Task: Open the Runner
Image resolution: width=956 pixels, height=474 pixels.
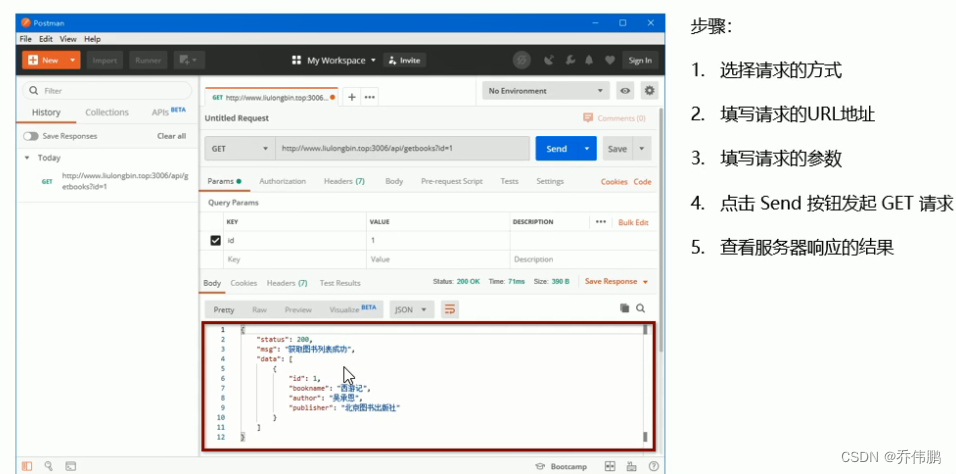Action: [x=148, y=60]
